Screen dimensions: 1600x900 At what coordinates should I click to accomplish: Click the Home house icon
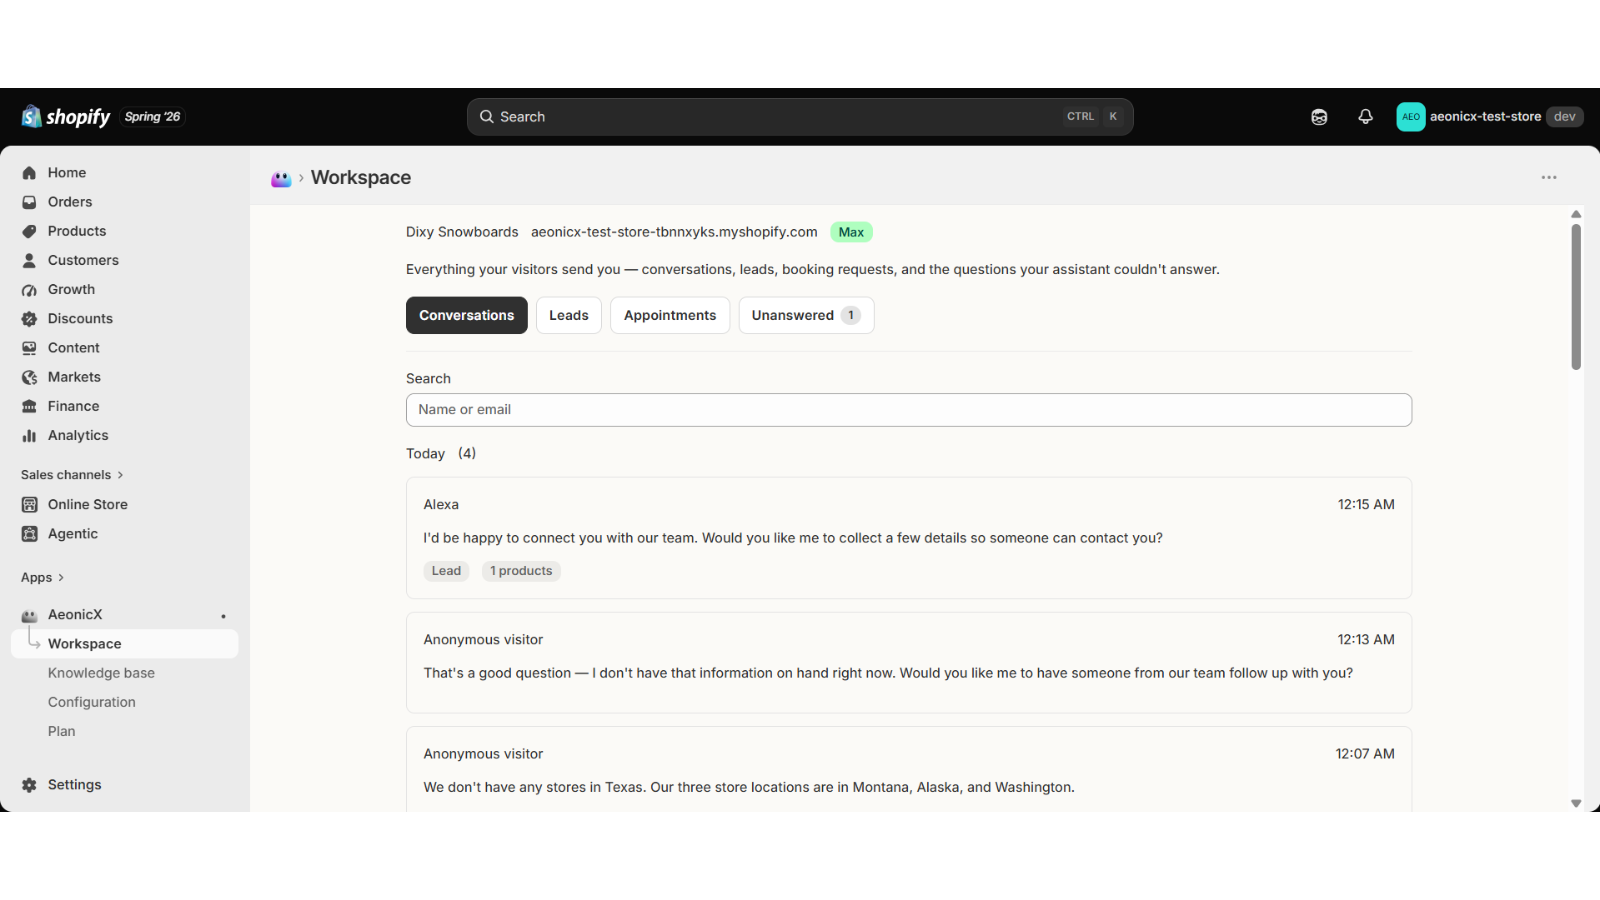(29, 173)
